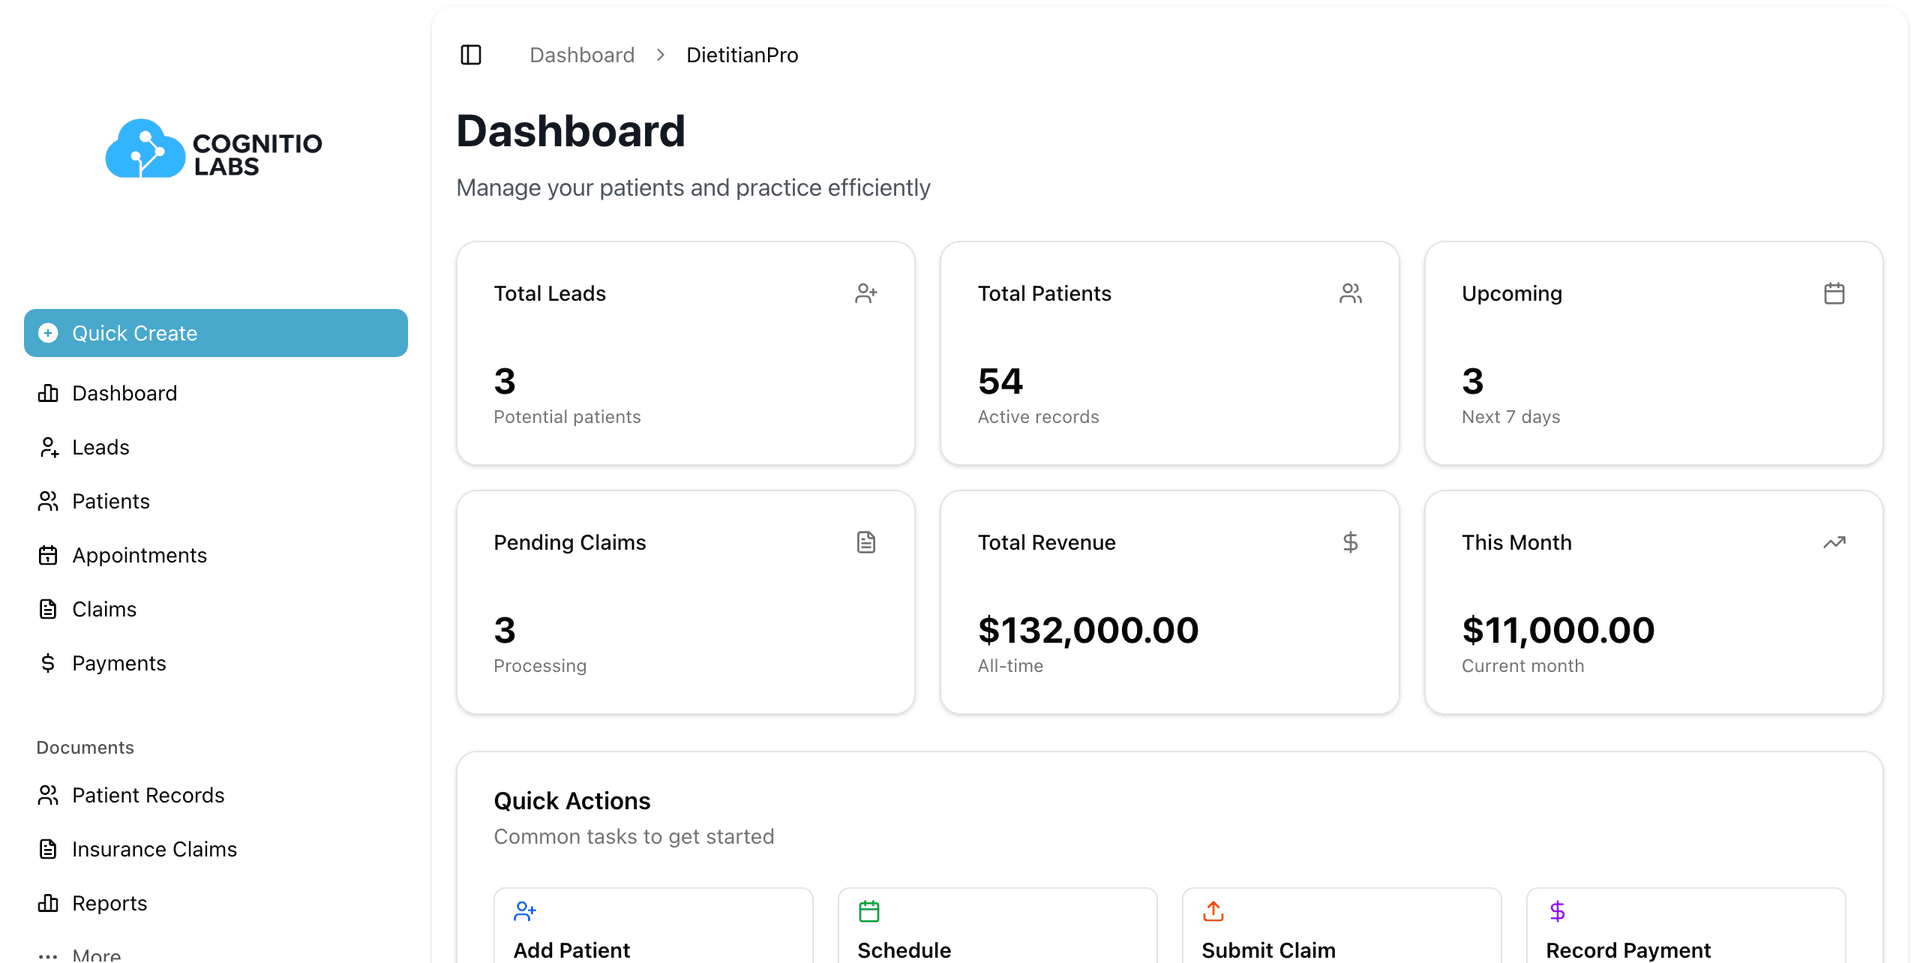Select the Patients icon in the sidebar
The width and height of the screenshot is (1920, 963).
(x=49, y=501)
